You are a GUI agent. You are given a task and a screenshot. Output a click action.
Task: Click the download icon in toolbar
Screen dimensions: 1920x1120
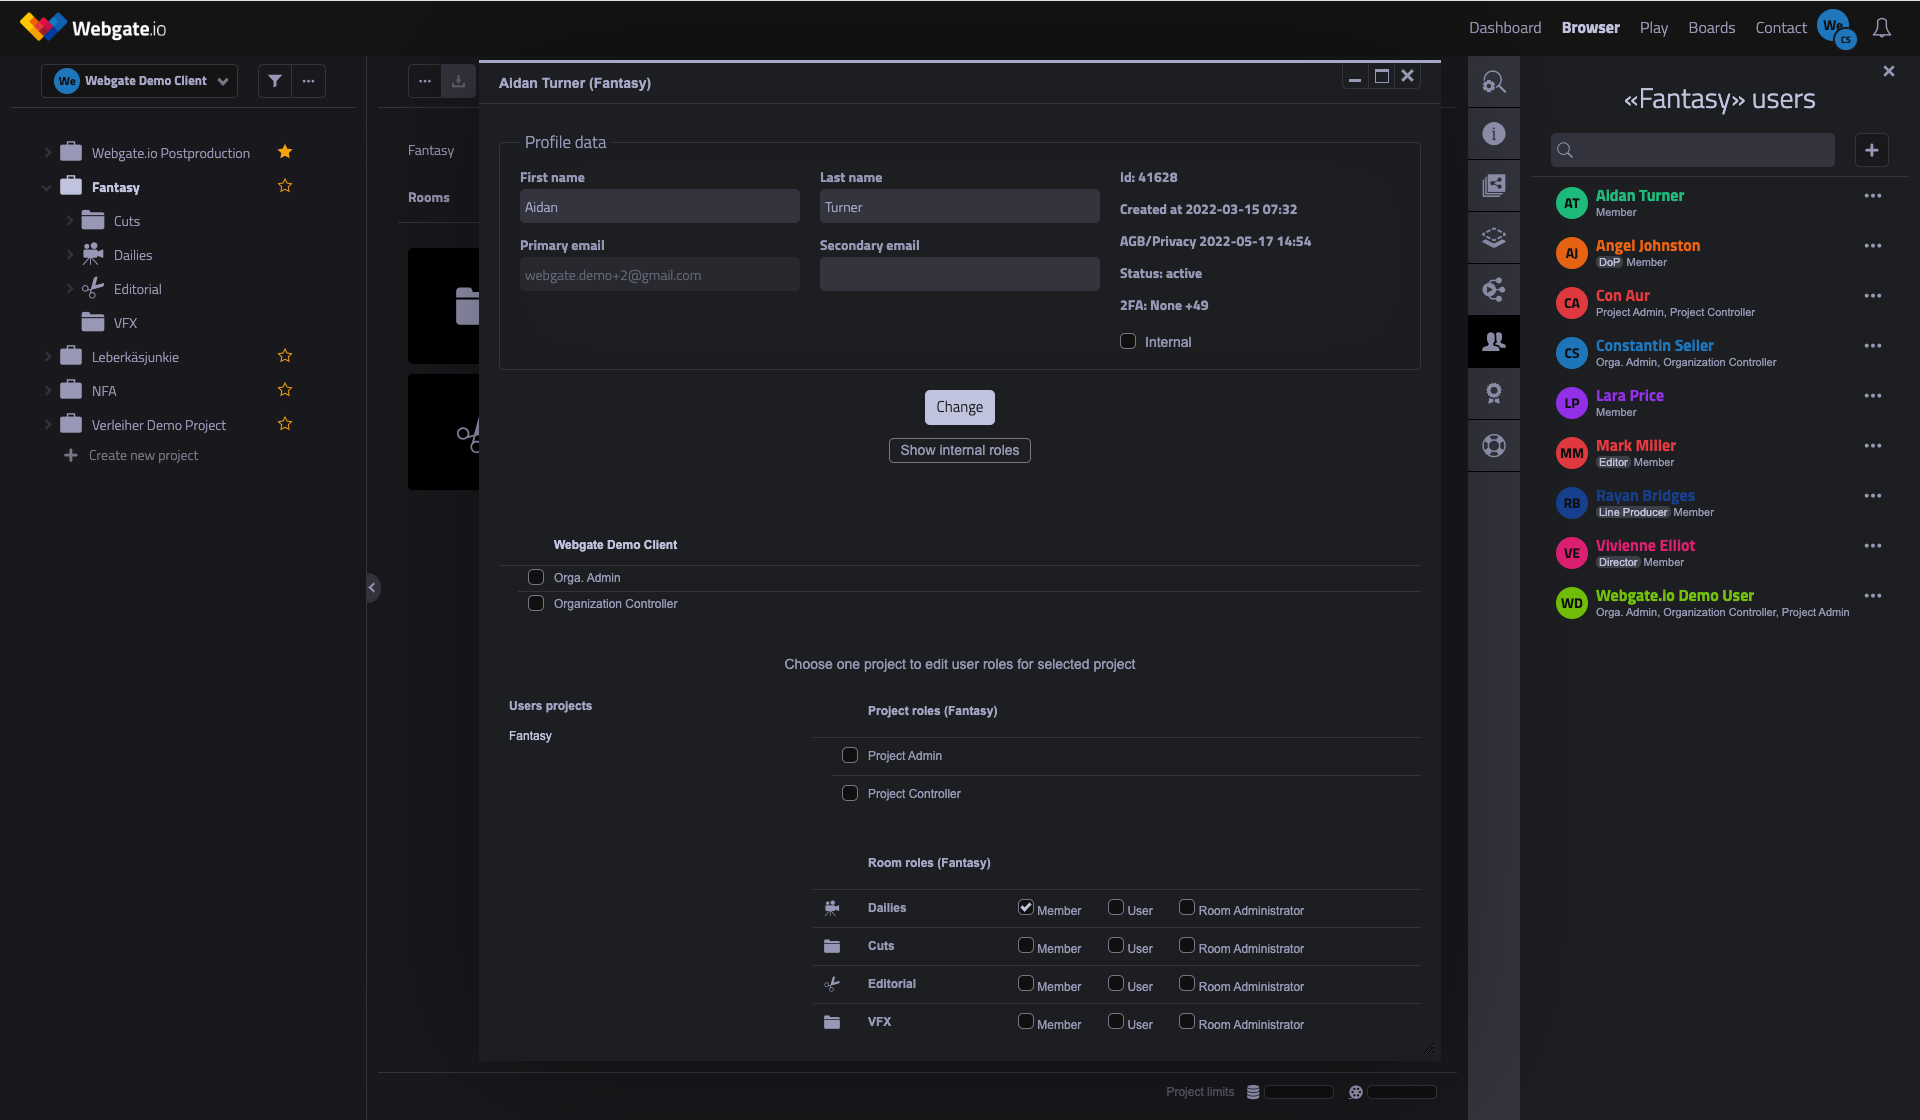coord(458,81)
